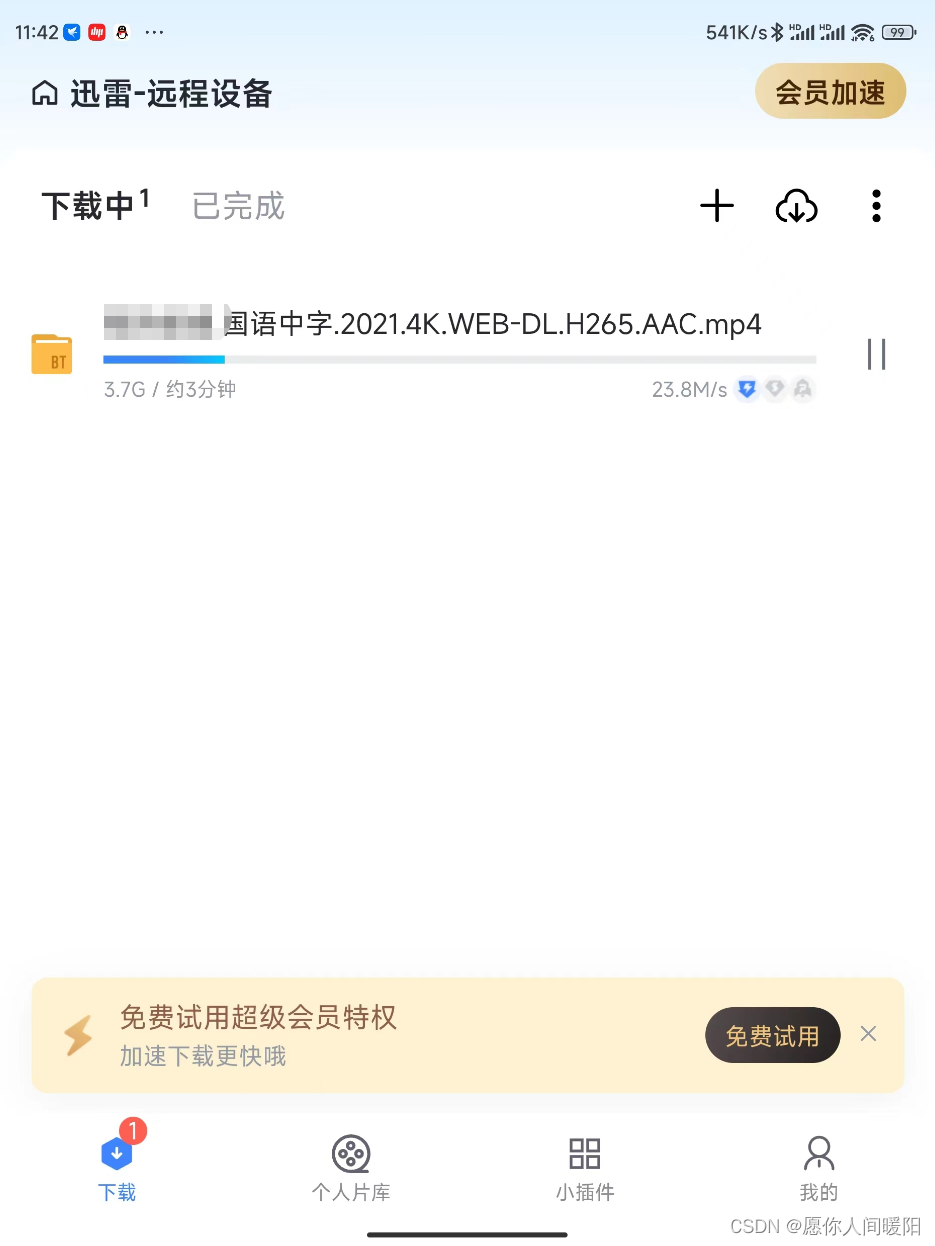Add a new download with plus icon
This screenshot has width=935, height=1246.
[x=717, y=206]
